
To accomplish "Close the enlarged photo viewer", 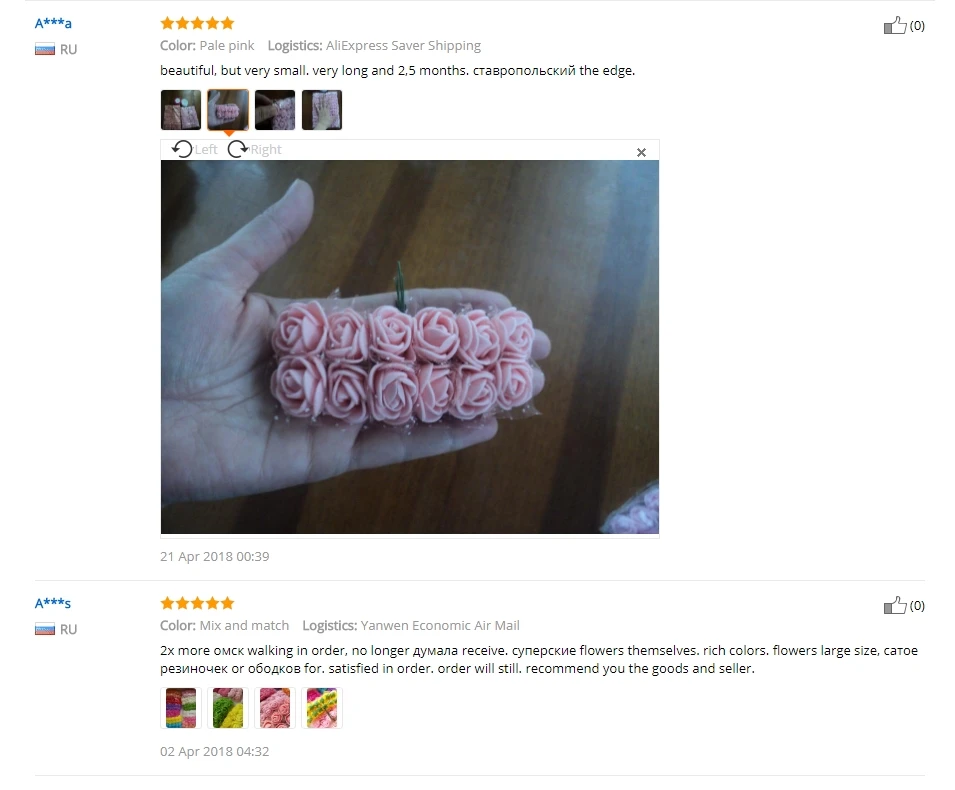I will (641, 152).
